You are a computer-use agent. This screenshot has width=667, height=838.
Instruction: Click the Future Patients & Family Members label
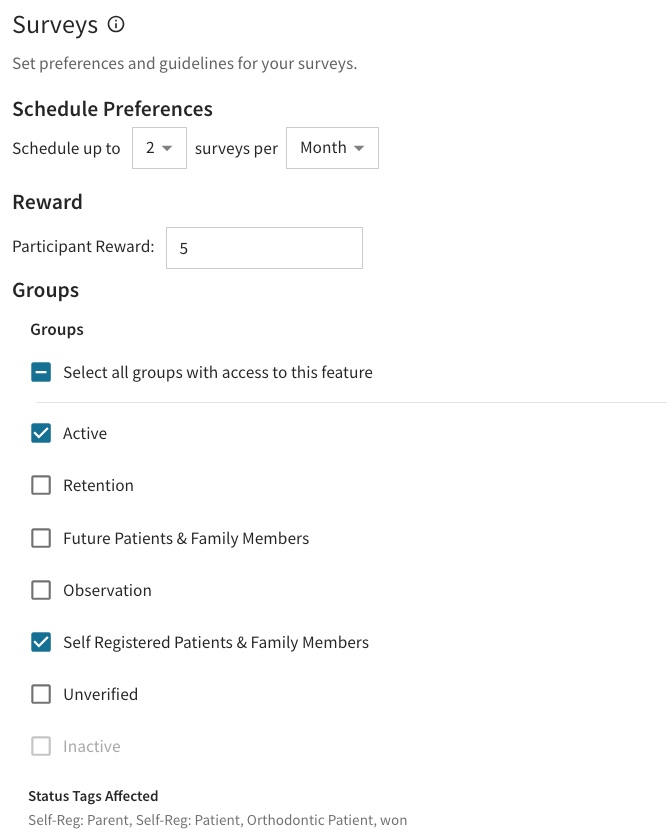coord(186,538)
